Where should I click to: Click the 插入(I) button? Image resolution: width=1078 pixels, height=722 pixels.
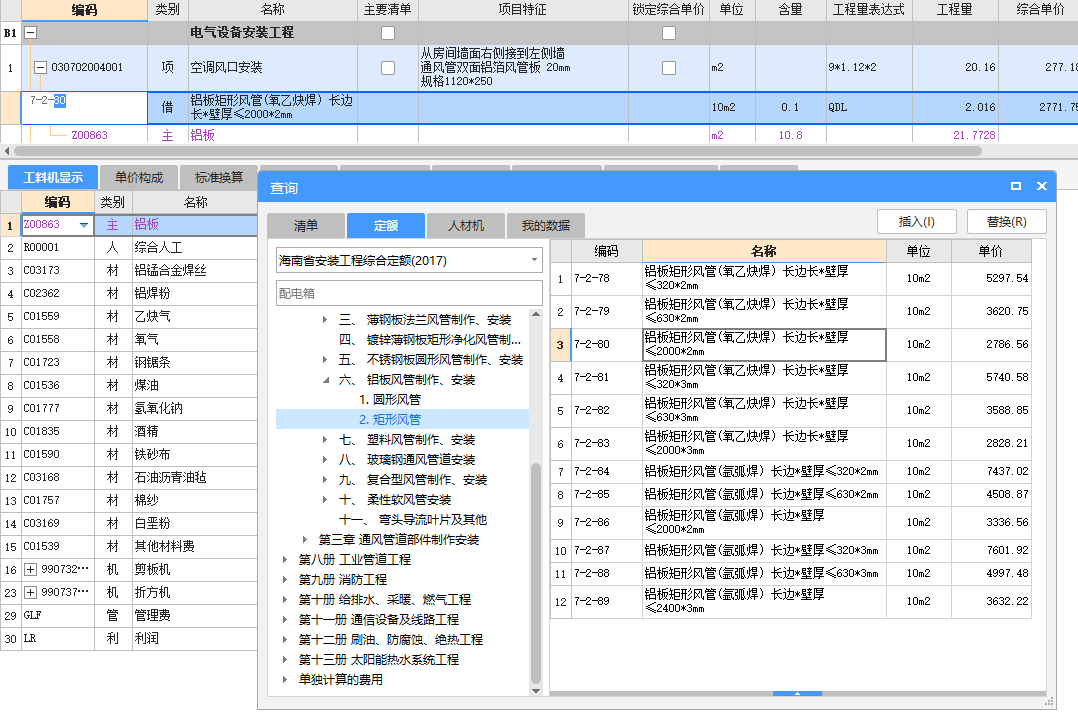coord(916,222)
